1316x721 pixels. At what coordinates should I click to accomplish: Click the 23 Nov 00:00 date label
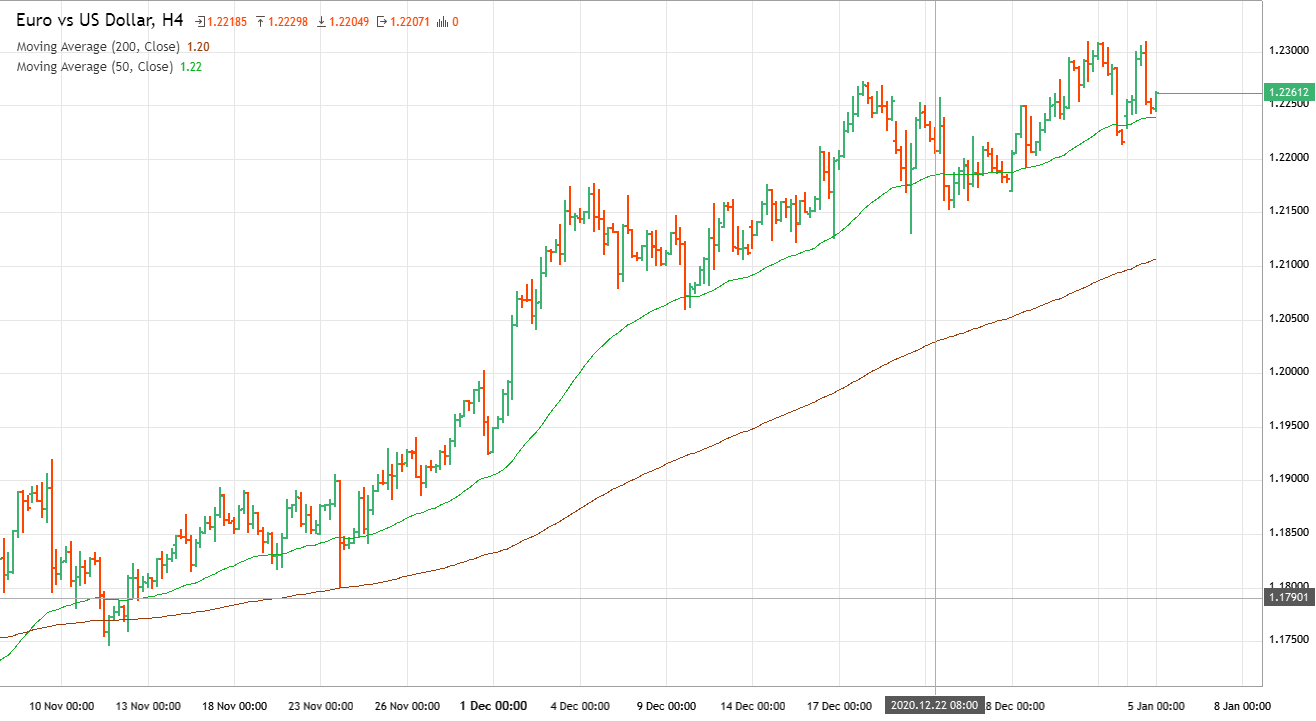pyautogui.click(x=320, y=706)
